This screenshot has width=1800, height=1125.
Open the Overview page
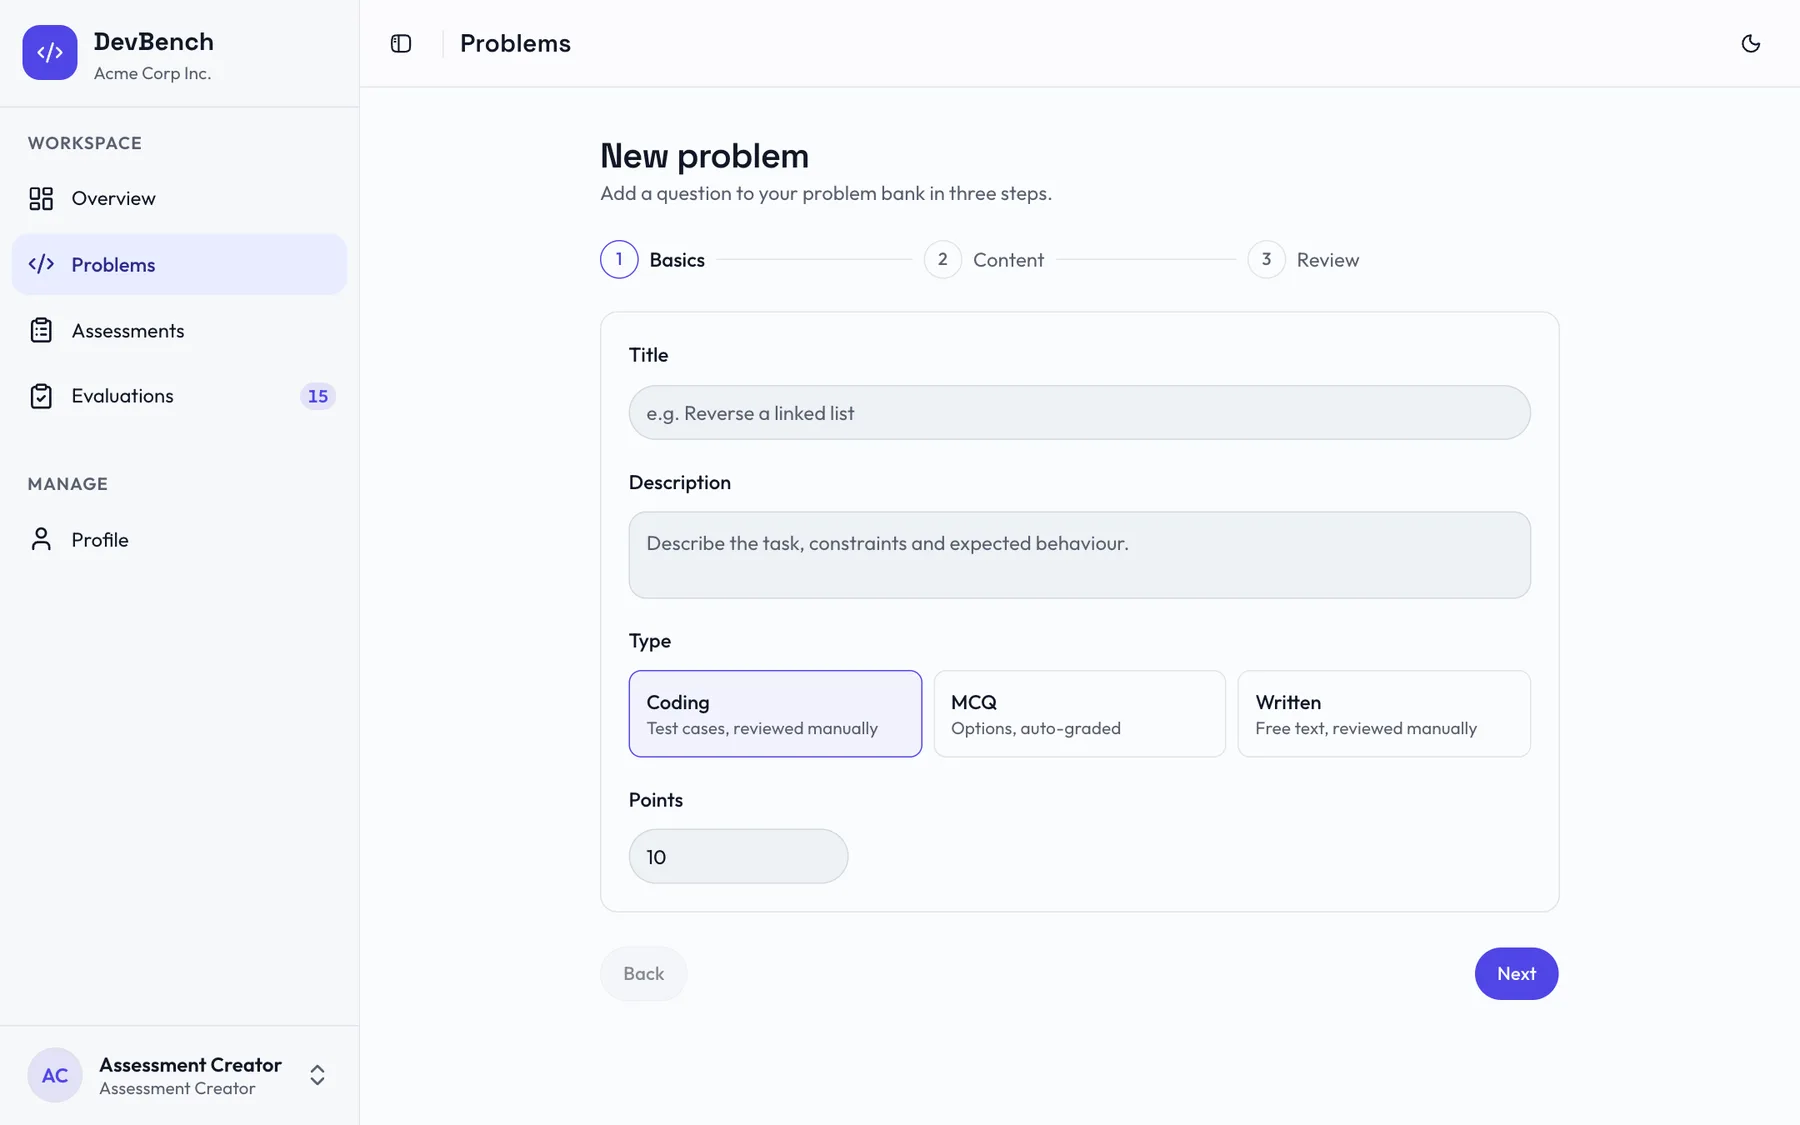[179, 198]
